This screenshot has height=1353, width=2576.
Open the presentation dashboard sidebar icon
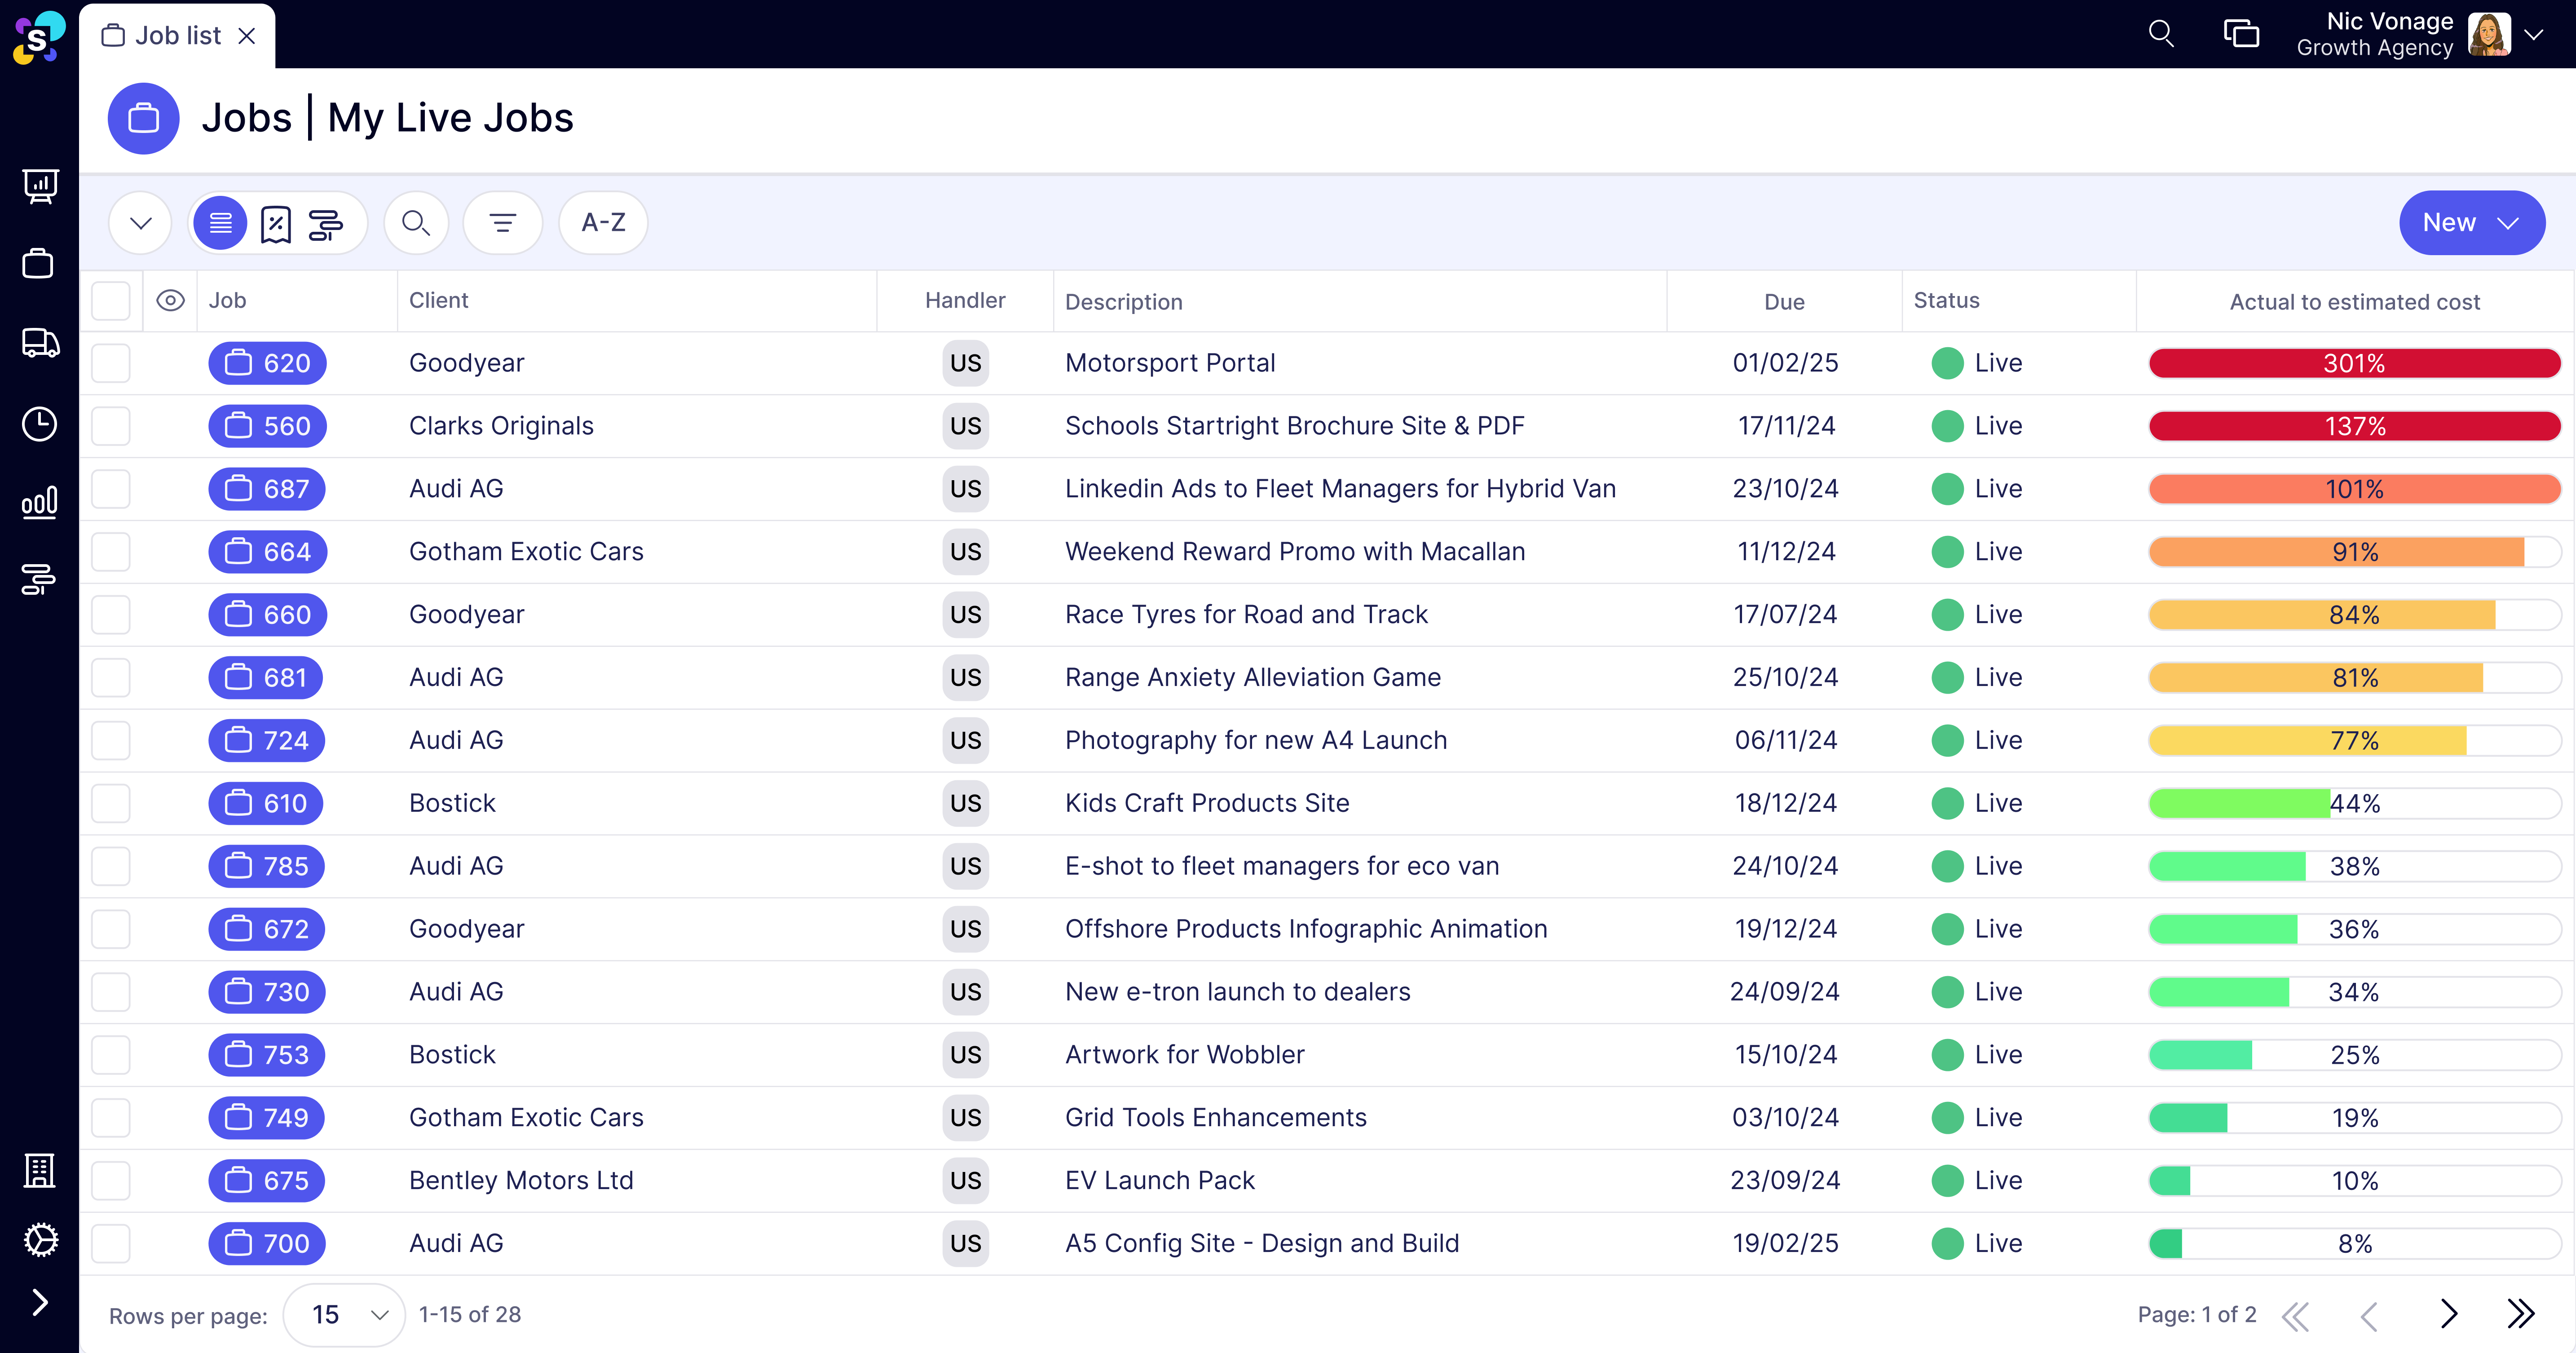click(39, 186)
